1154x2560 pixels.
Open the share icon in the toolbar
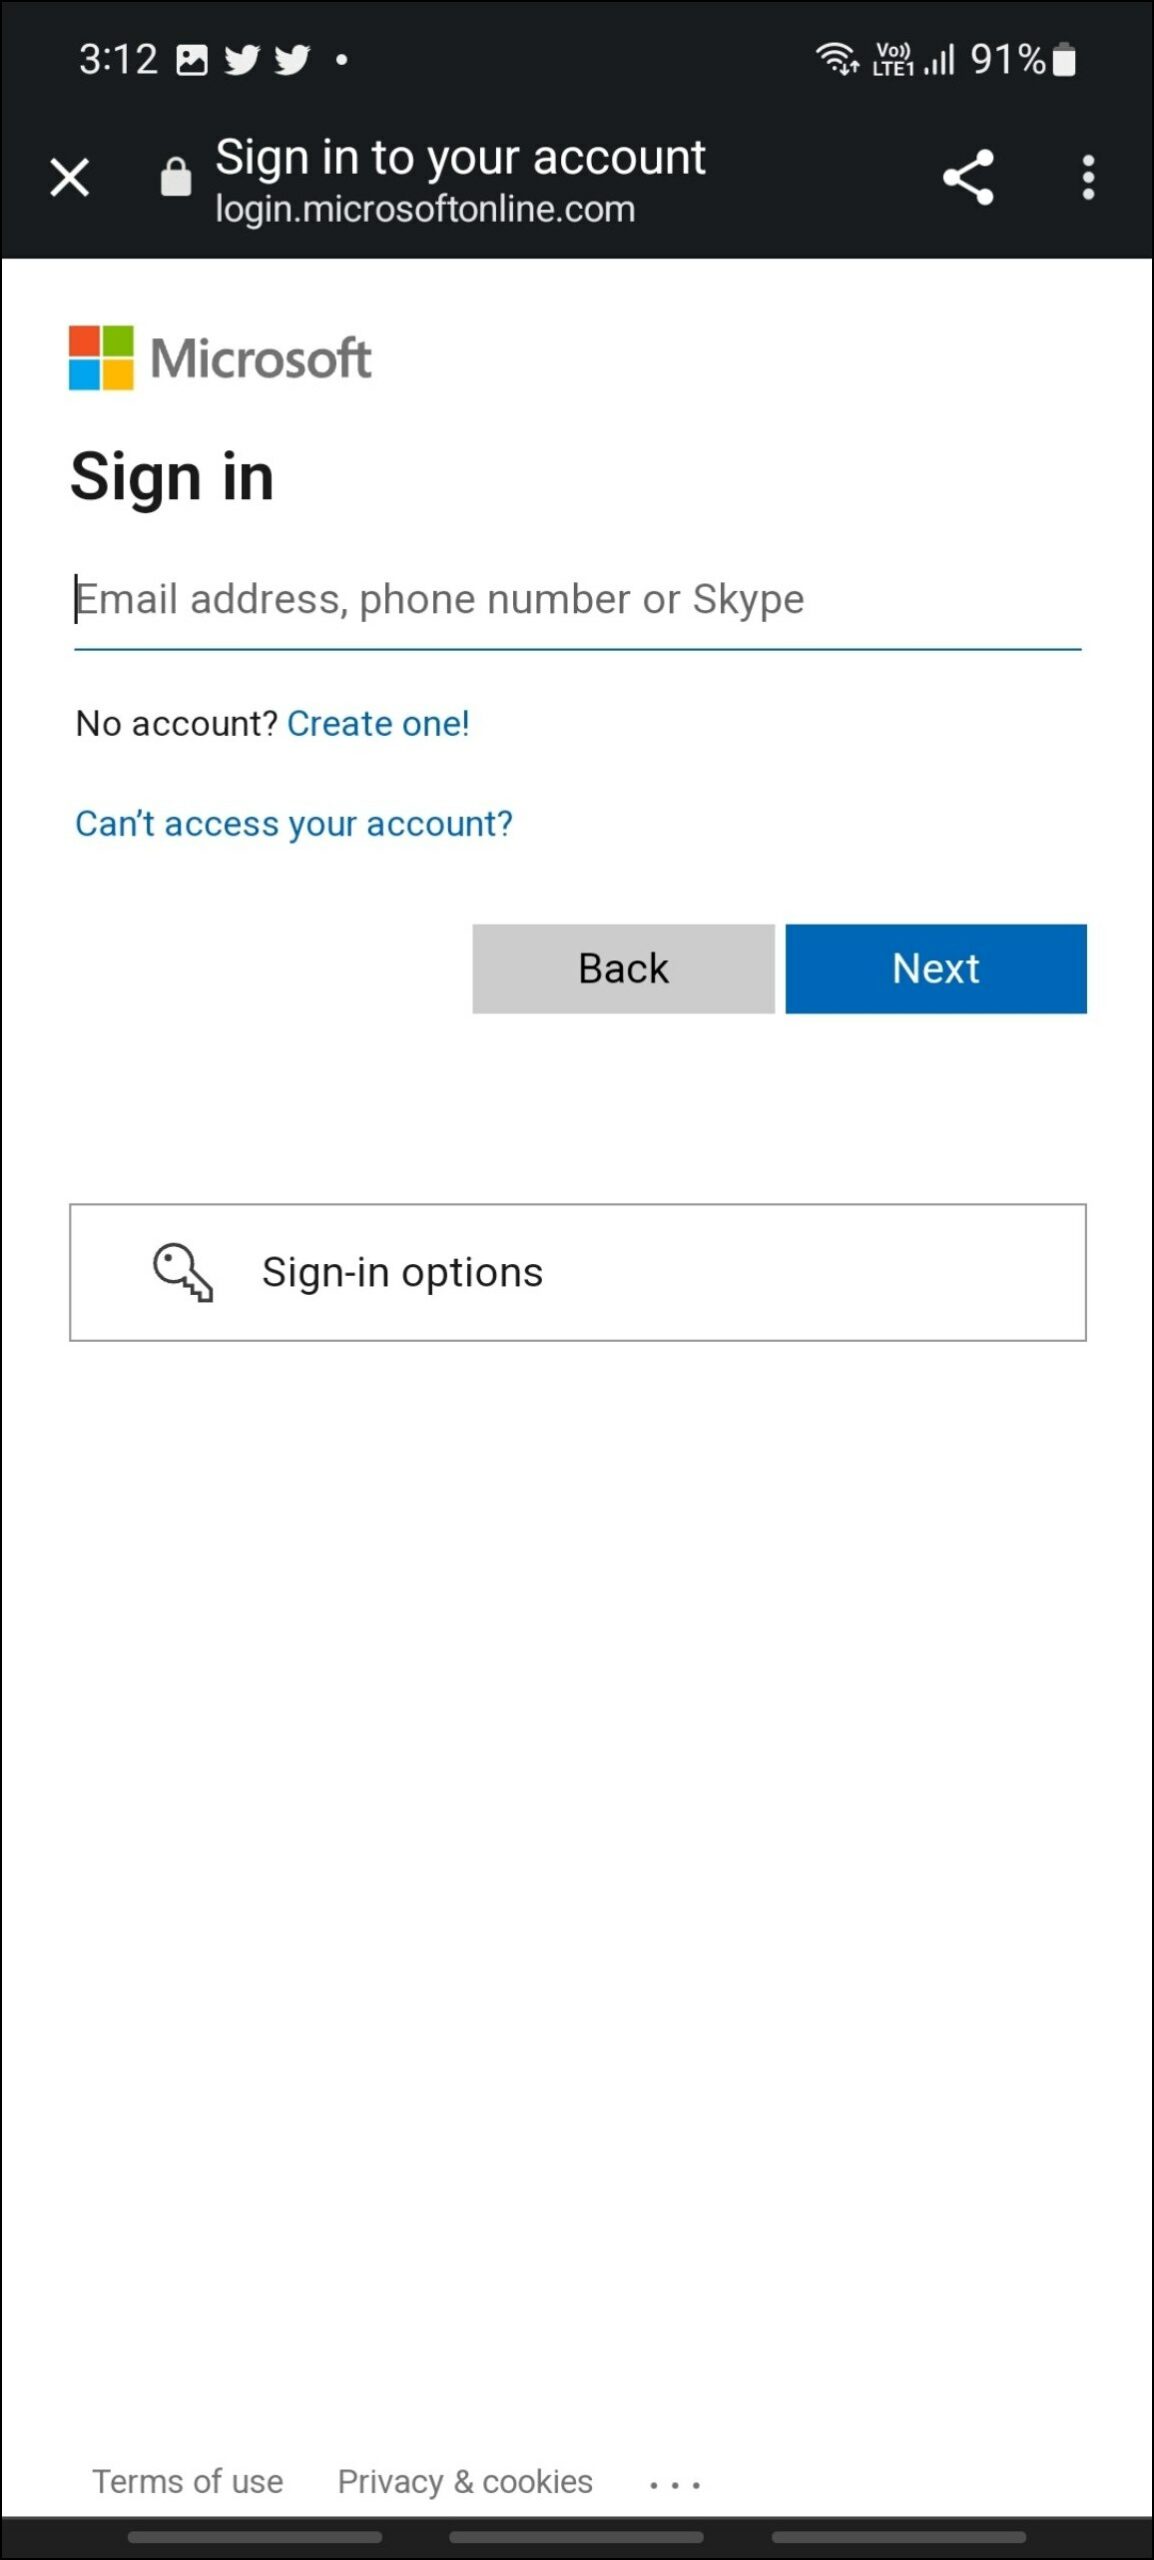coord(968,177)
